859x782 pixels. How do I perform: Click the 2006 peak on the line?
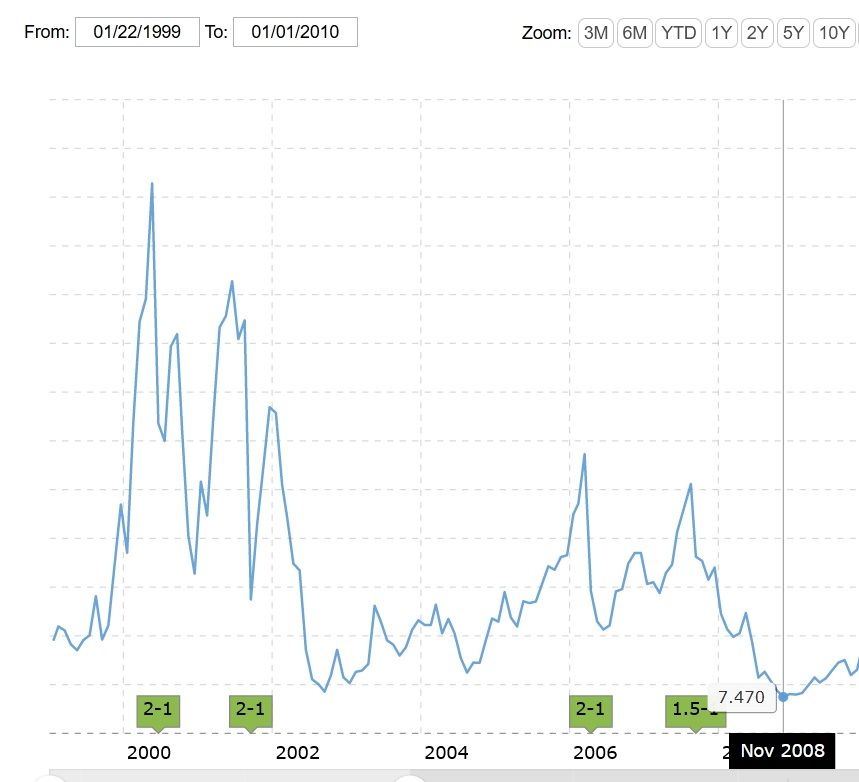pos(585,454)
